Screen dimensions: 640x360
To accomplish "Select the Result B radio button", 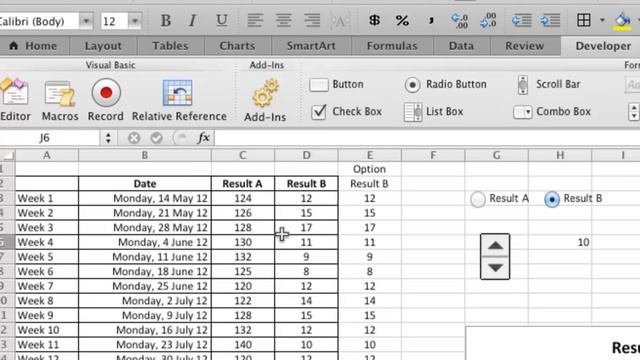I will click(573, 199).
